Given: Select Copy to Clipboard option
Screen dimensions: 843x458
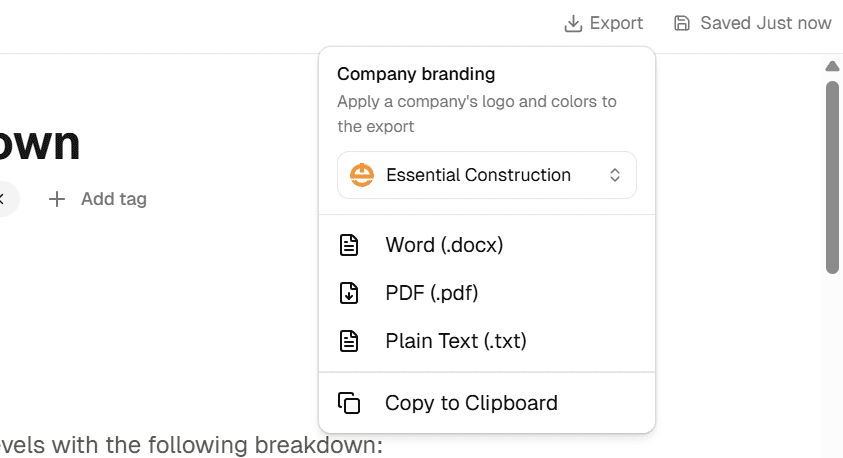Looking at the screenshot, I should 471,403.
